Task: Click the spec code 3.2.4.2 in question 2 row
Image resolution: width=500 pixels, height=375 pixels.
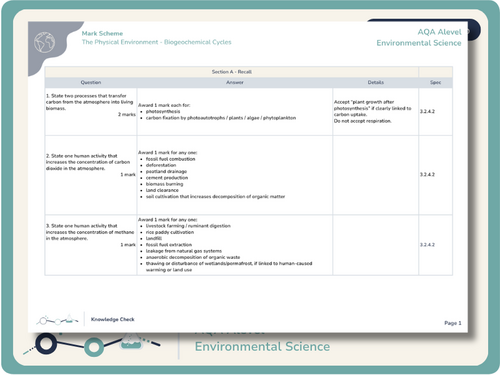Action: [x=427, y=174]
